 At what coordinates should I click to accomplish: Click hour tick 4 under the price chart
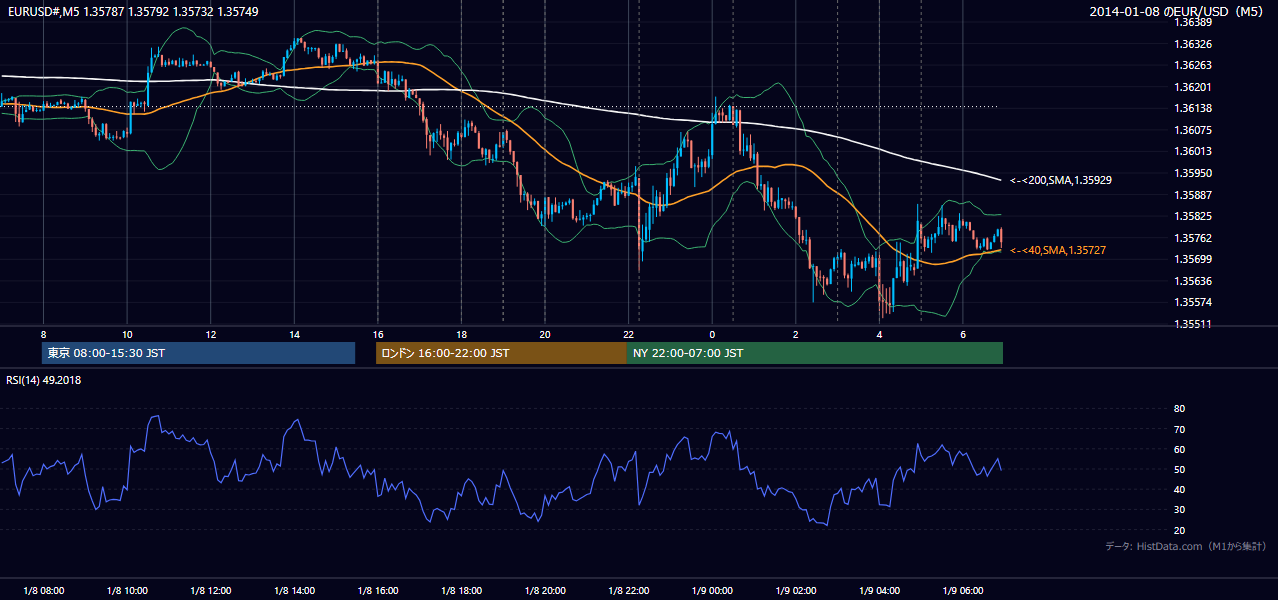[879, 334]
